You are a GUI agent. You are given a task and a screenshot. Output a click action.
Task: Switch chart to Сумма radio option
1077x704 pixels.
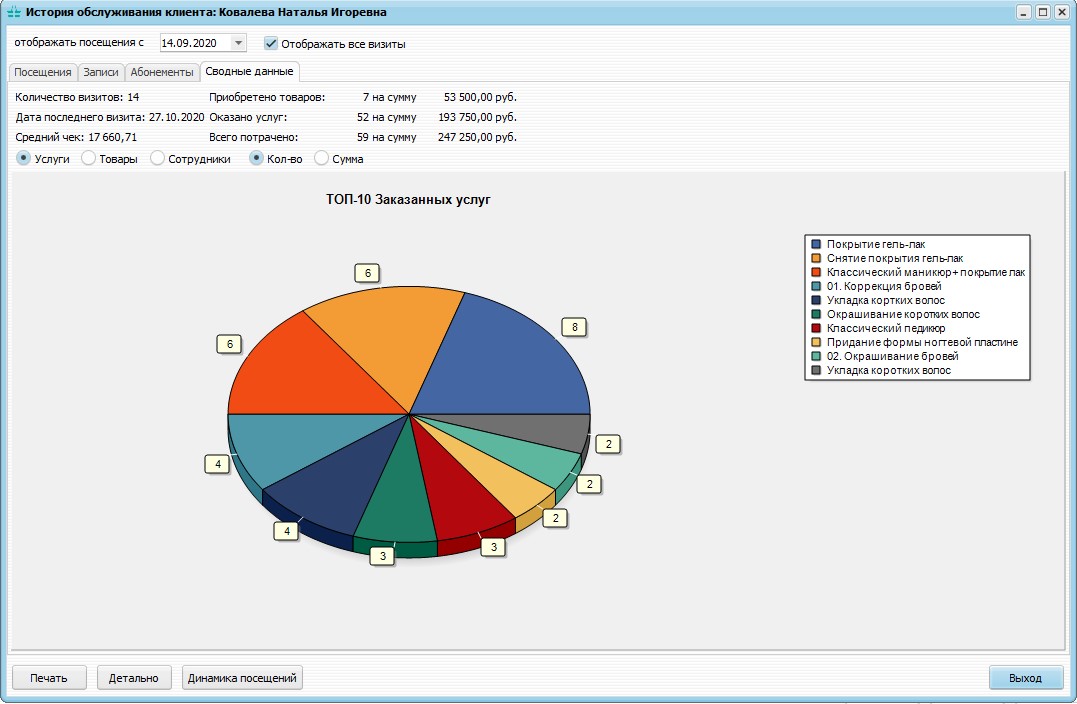[x=322, y=159]
